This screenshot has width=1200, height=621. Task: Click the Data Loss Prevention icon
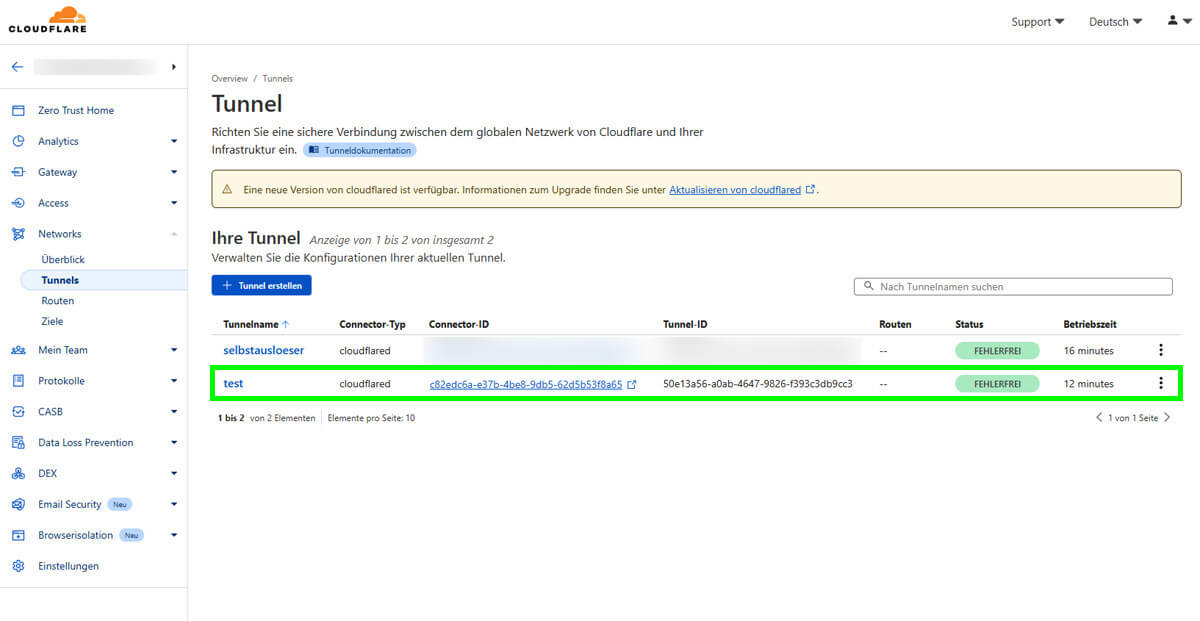point(18,442)
